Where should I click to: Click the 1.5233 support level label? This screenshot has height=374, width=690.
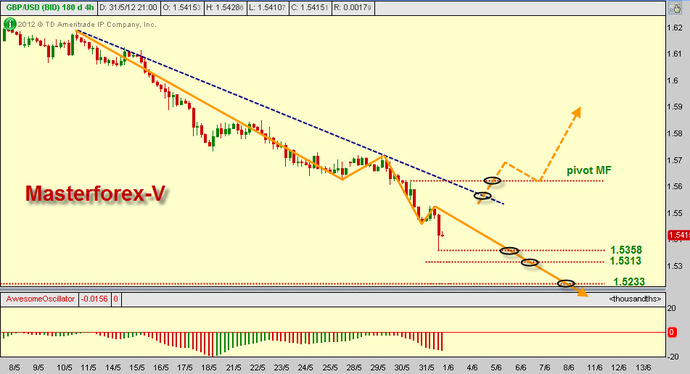(x=629, y=282)
